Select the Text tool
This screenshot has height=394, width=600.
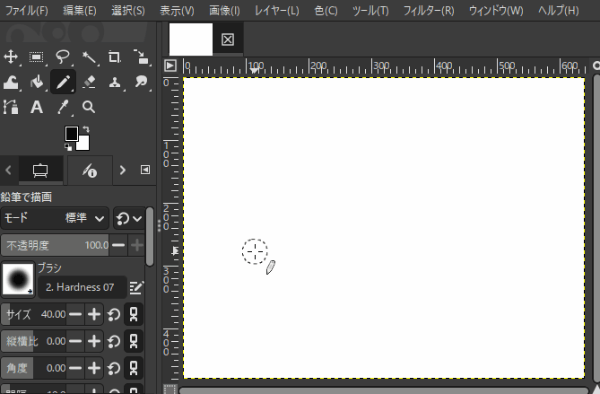click(x=36, y=107)
